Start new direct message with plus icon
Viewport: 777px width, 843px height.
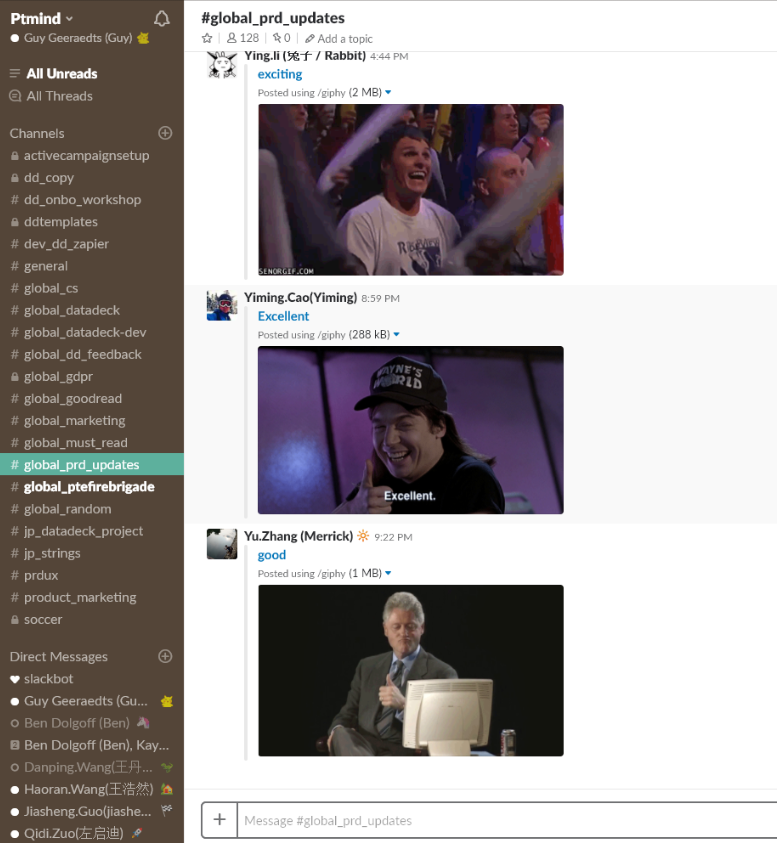point(165,656)
